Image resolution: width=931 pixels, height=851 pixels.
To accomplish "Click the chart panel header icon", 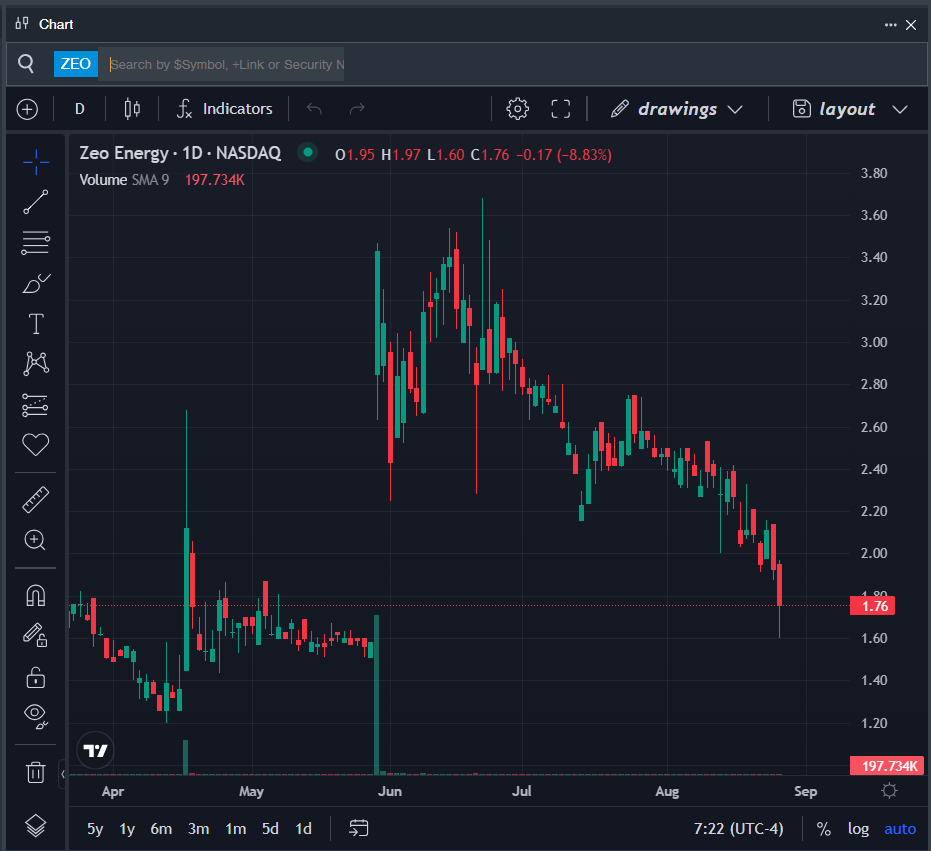I will pos(22,24).
